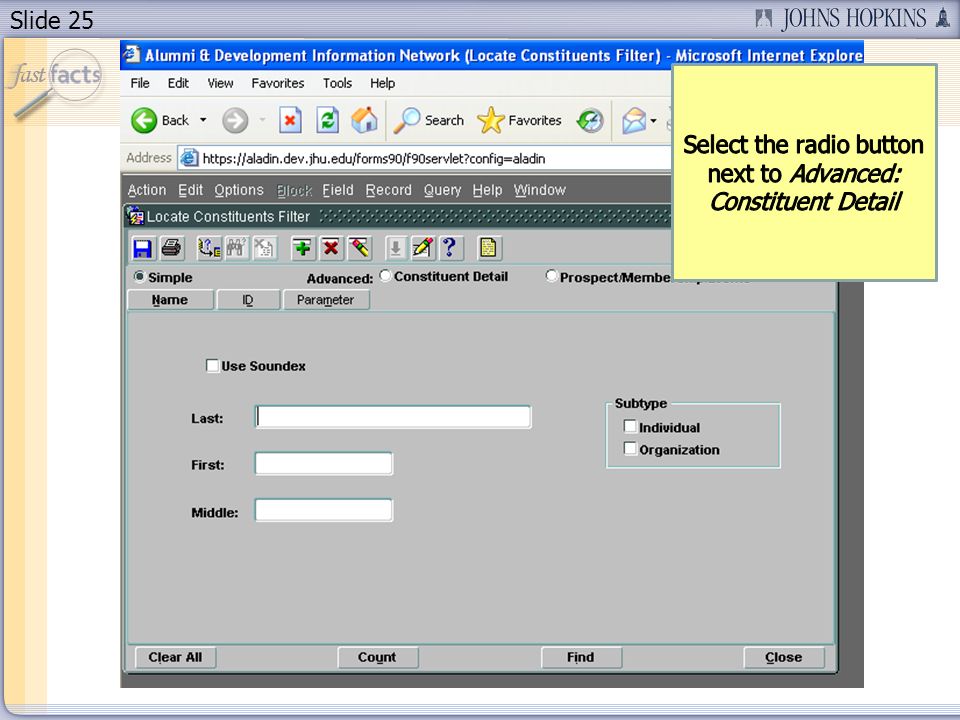The image size is (960, 720).
Task: Click the Close button at the bottom right
Action: pos(784,658)
